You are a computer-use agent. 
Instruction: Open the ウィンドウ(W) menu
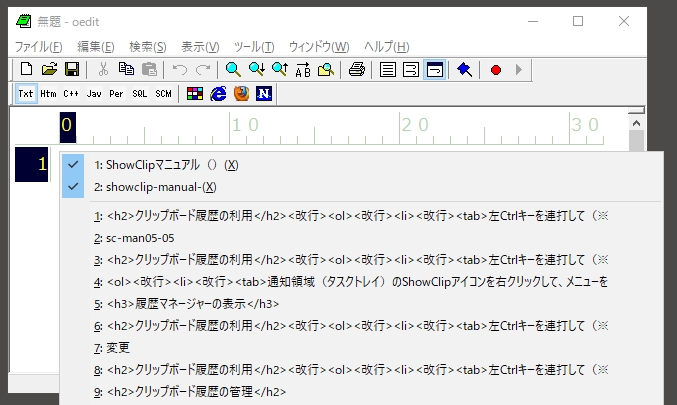[319, 47]
